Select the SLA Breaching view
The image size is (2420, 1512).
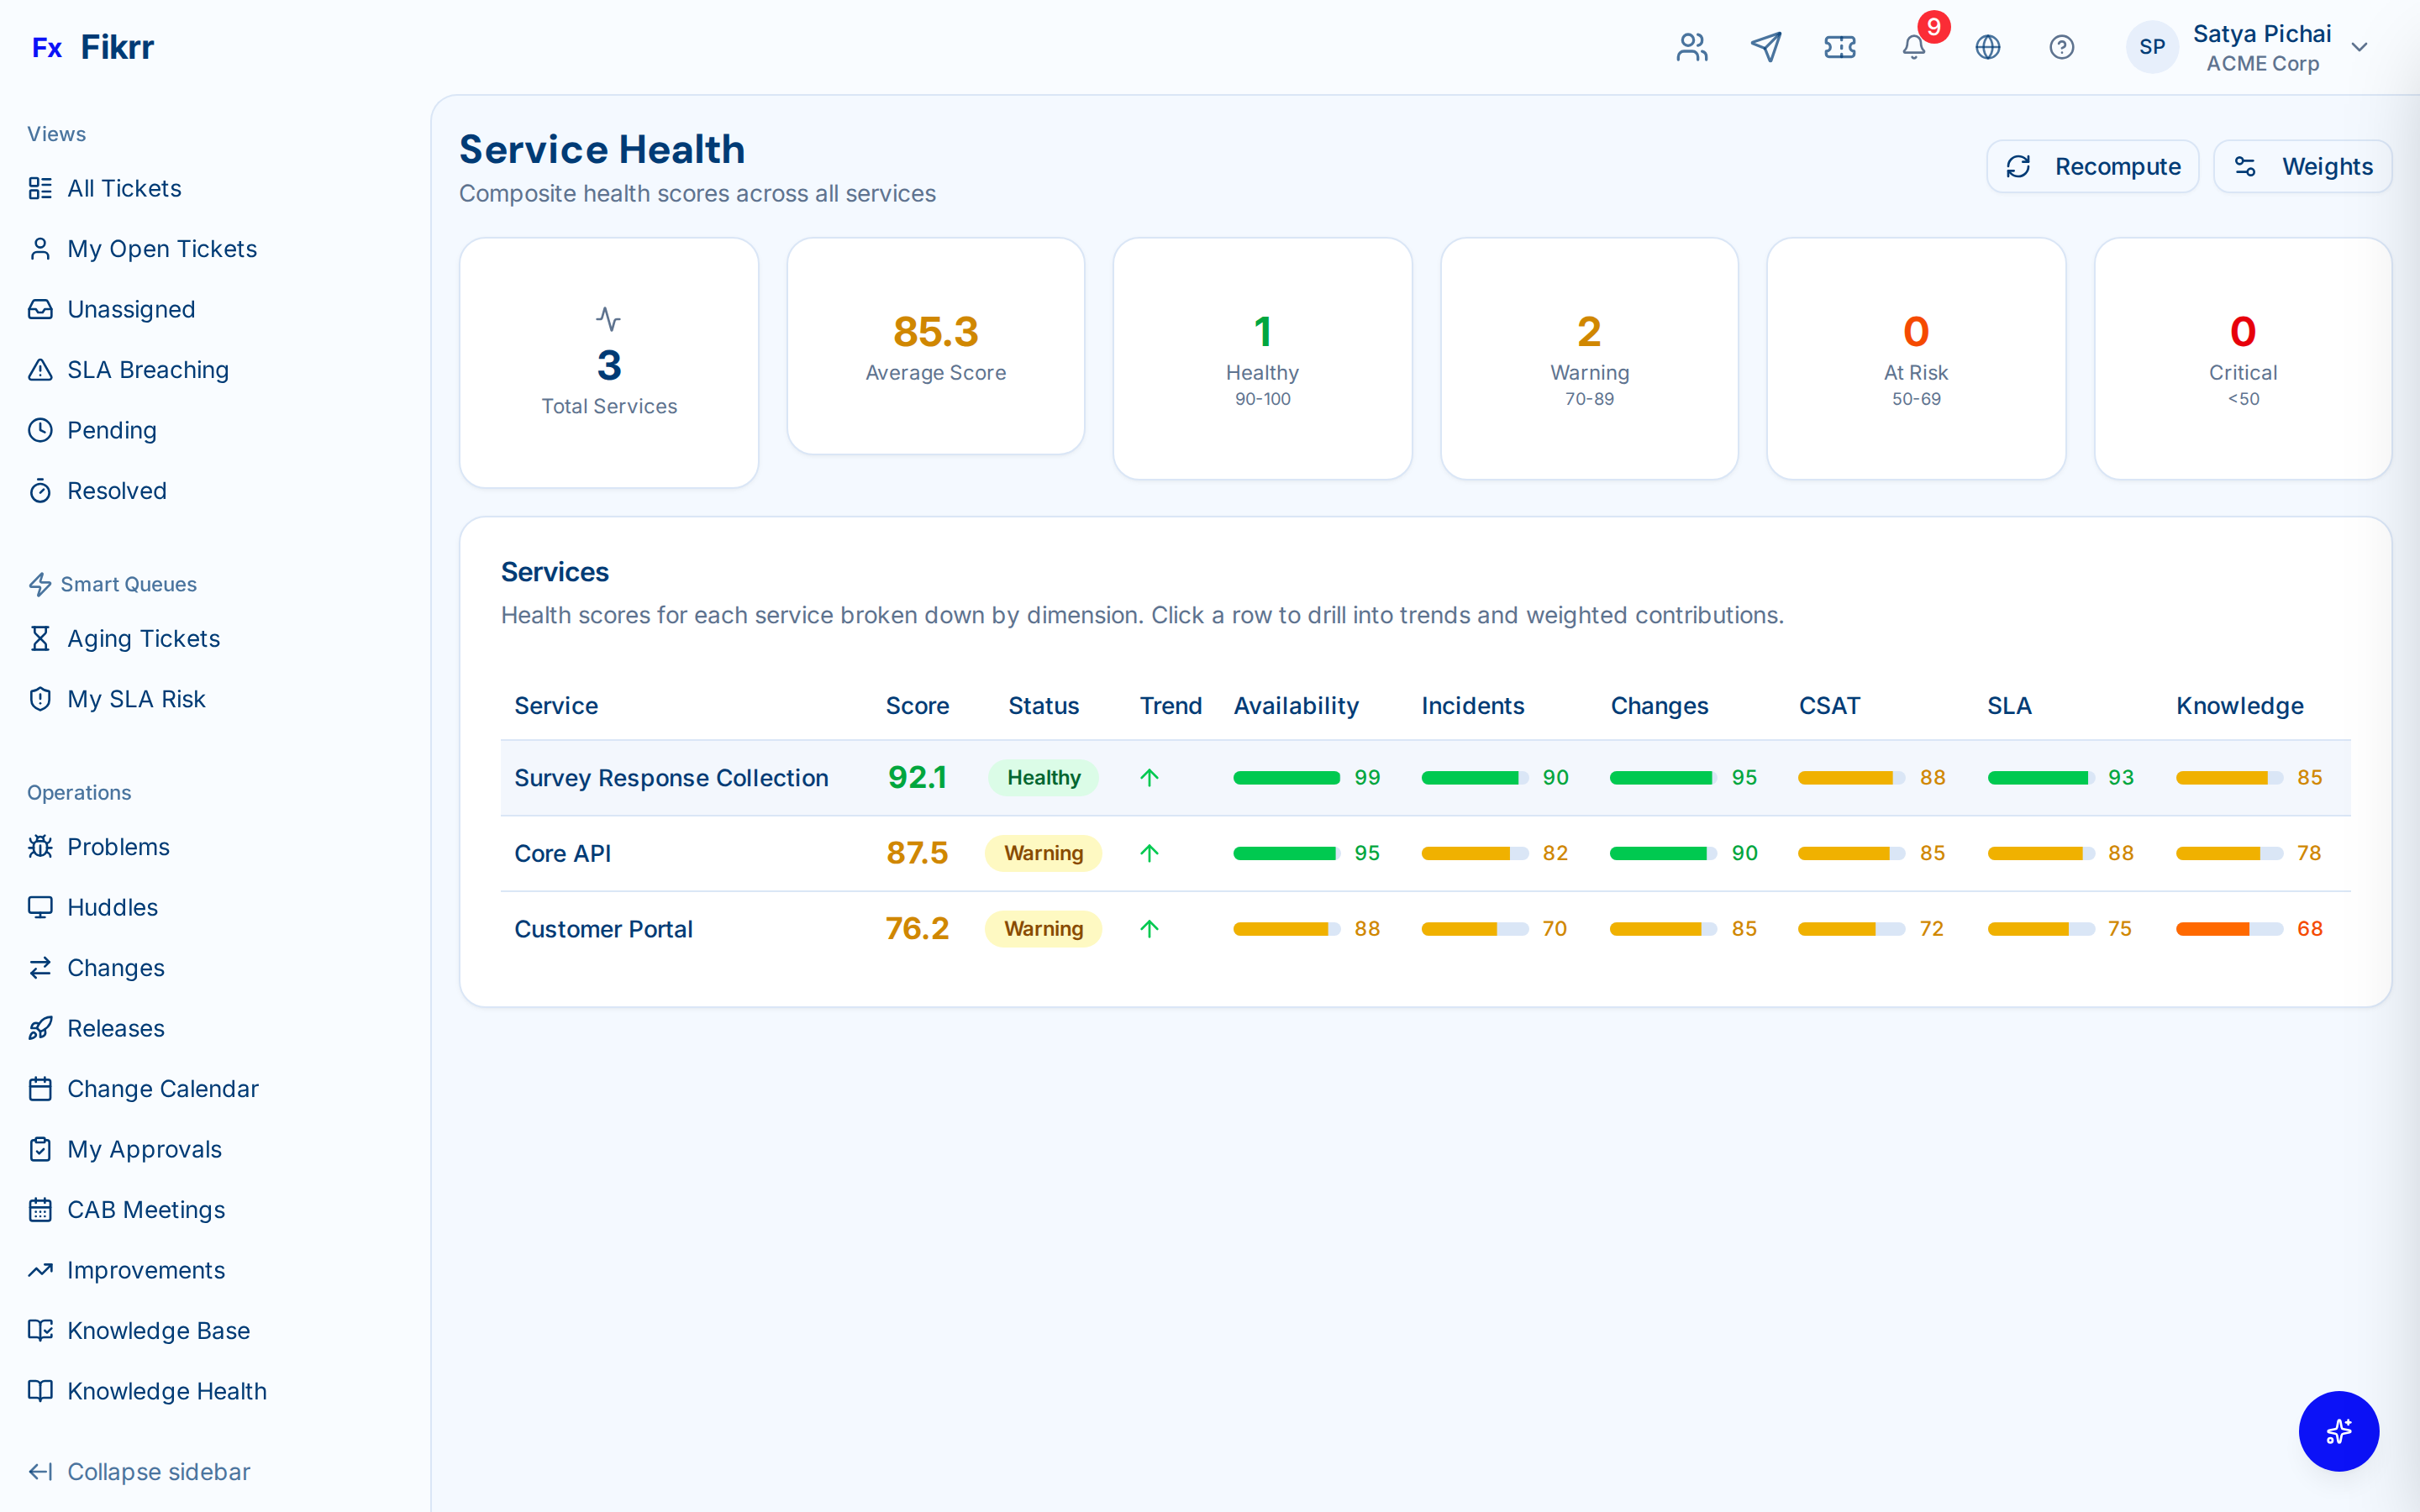[147, 369]
